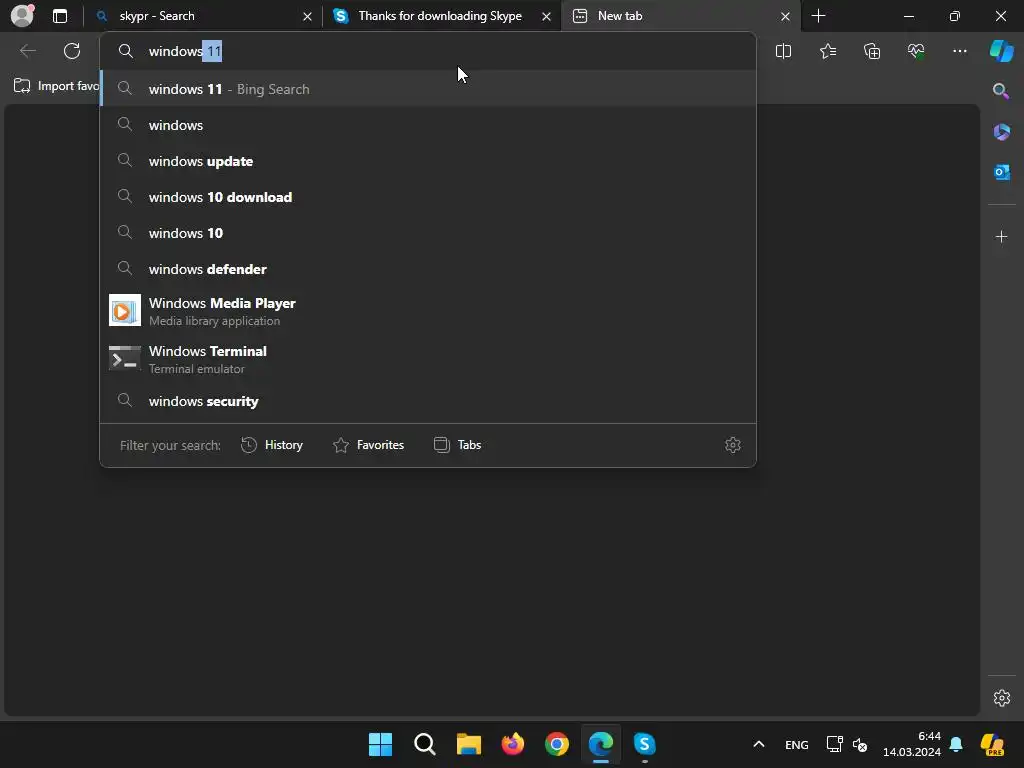
Task: Open the ENG language switcher
Action: point(797,744)
